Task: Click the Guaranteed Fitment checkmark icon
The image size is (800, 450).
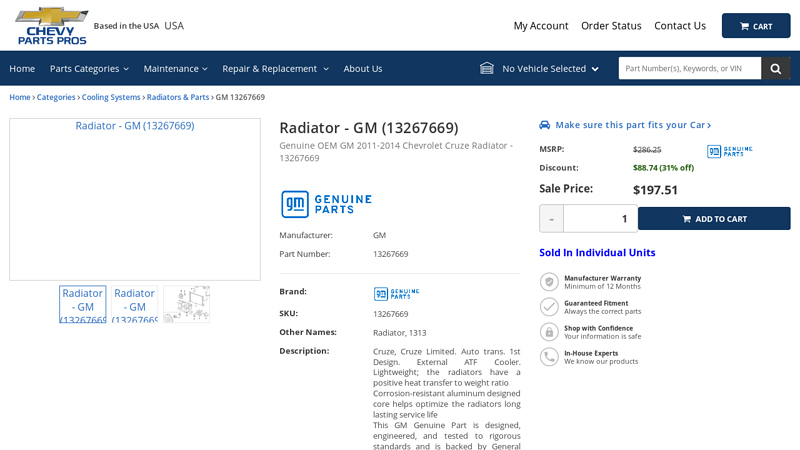Action: click(549, 307)
